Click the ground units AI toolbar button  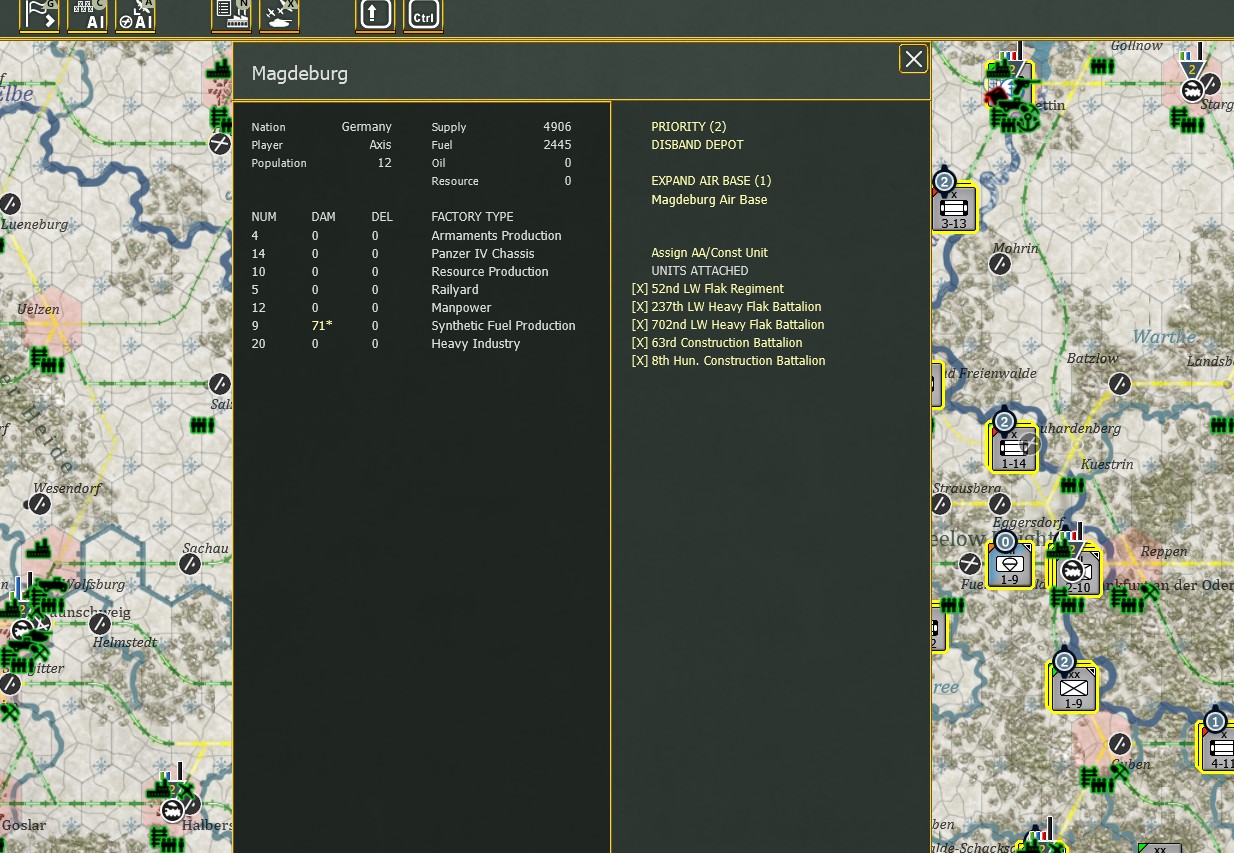[x=87, y=15]
